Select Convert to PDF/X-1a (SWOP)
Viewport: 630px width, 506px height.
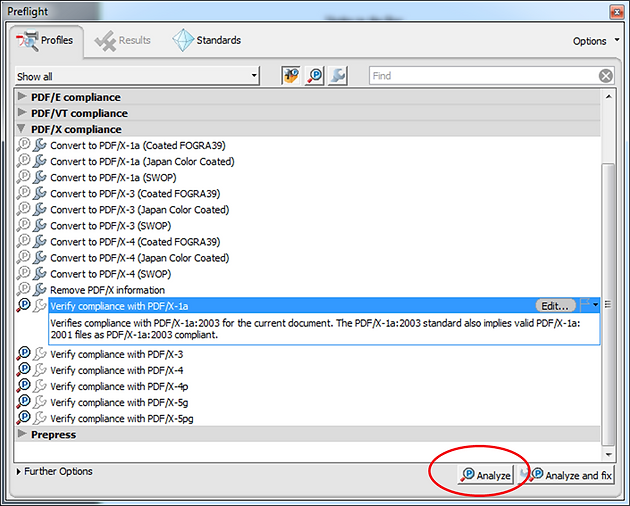tap(113, 178)
